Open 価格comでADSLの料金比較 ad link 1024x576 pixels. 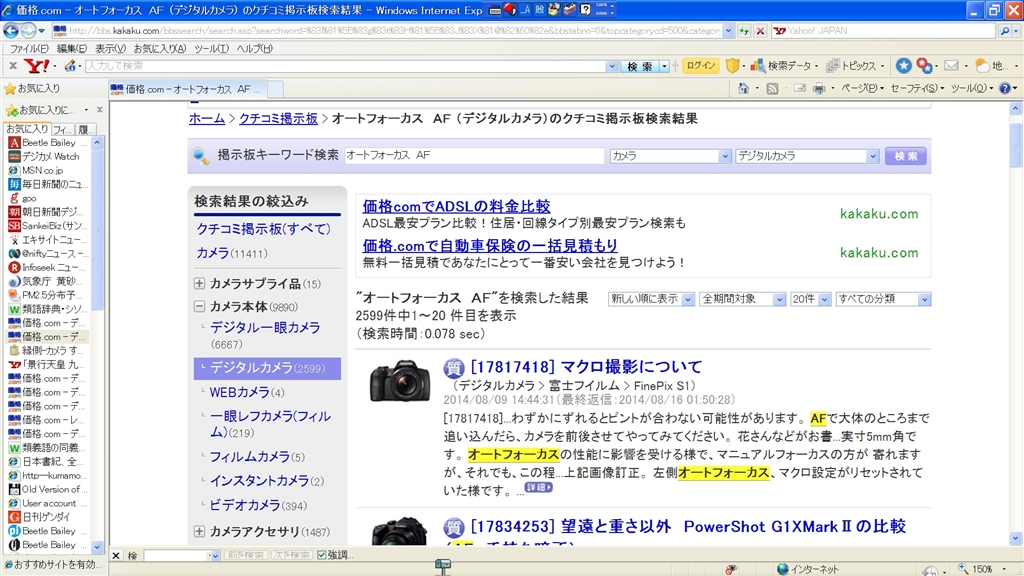456,206
